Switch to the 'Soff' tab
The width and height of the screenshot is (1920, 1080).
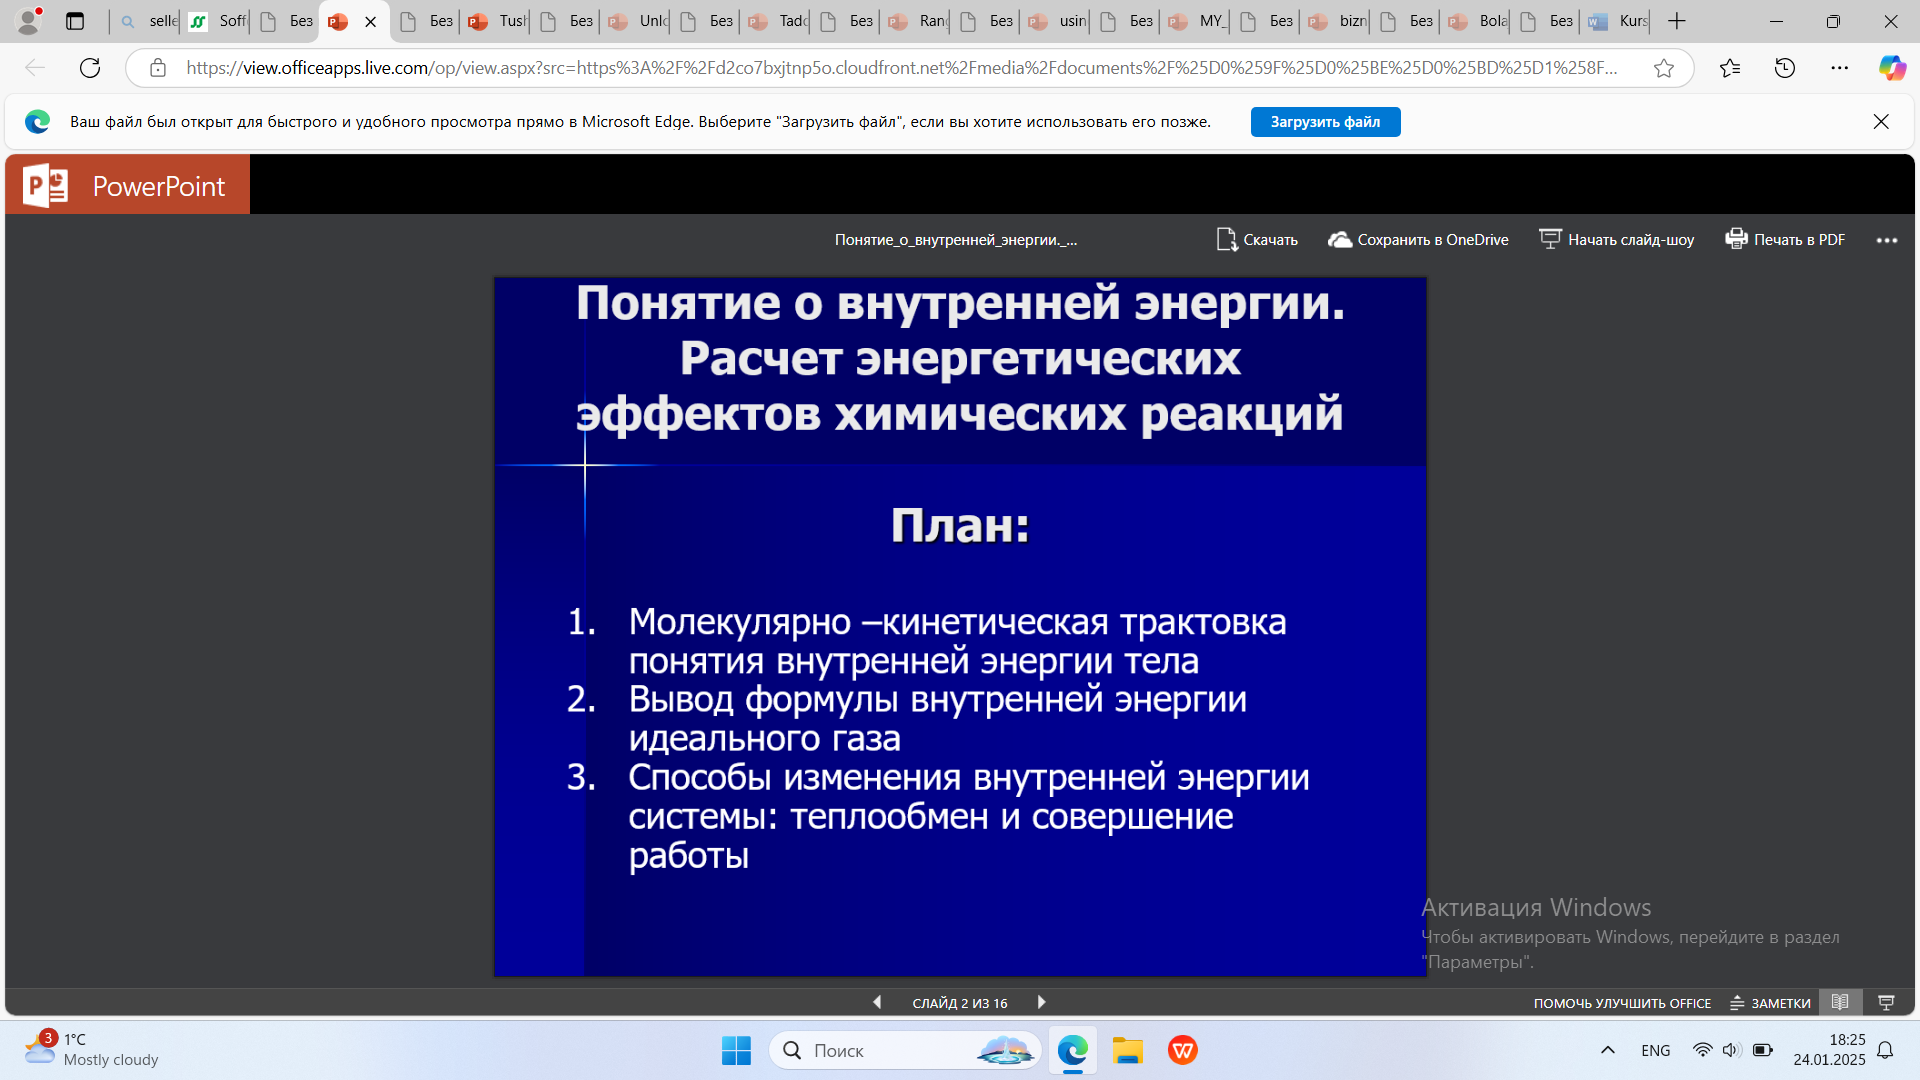click(218, 21)
